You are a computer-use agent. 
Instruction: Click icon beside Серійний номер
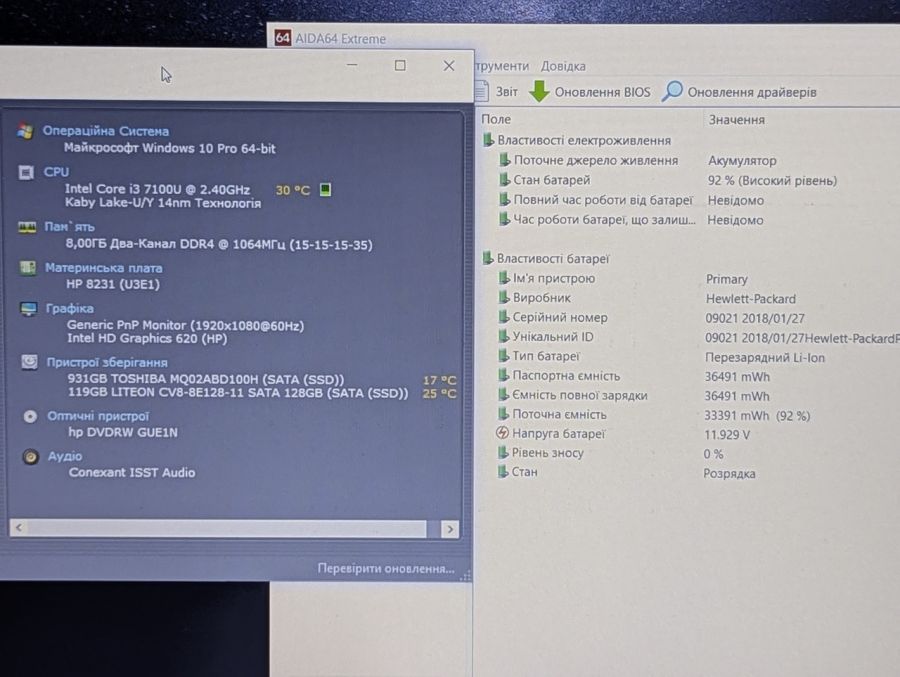tap(503, 317)
